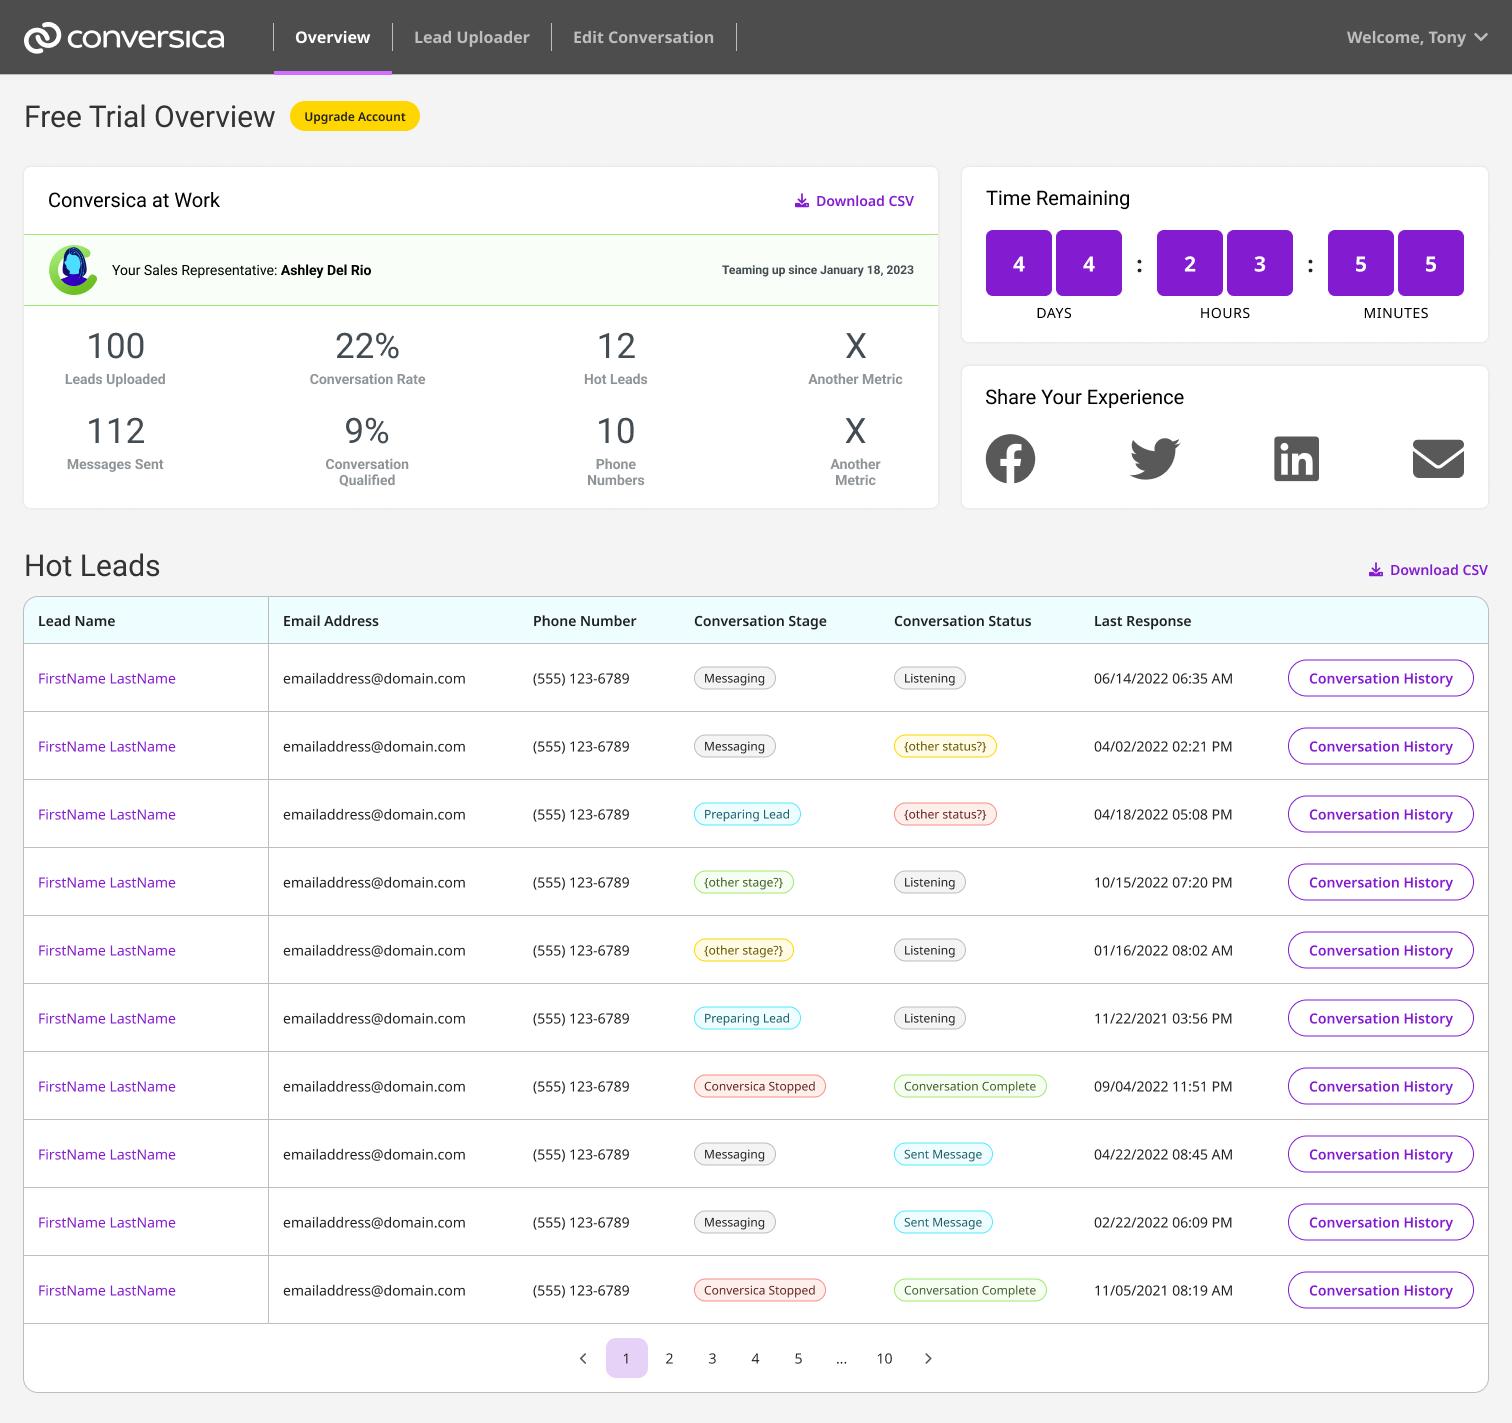Download CSV for the Hot Leads table

point(1428,570)
